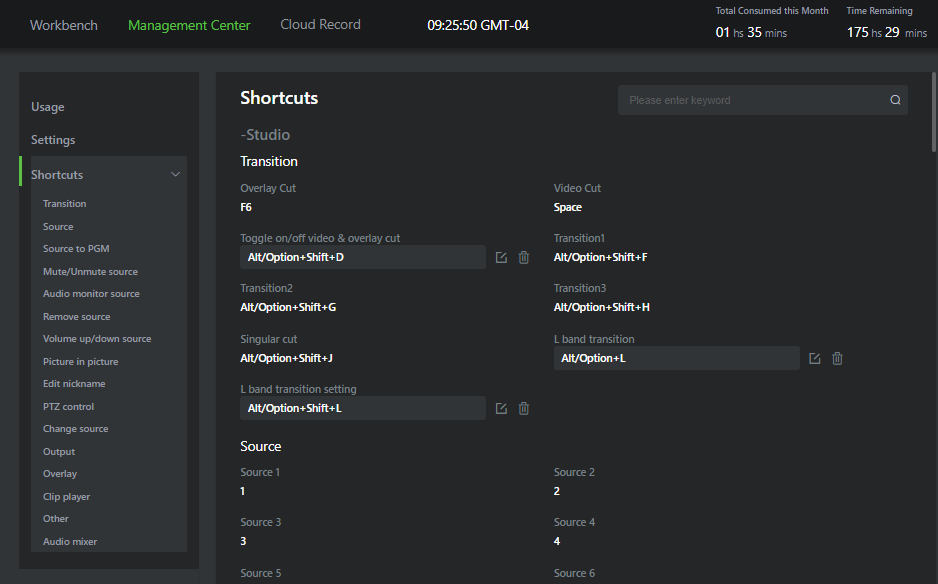The image size is (938, 584).
Task: Delete the L band transition shortcut
Action: [x=837, y=357]
